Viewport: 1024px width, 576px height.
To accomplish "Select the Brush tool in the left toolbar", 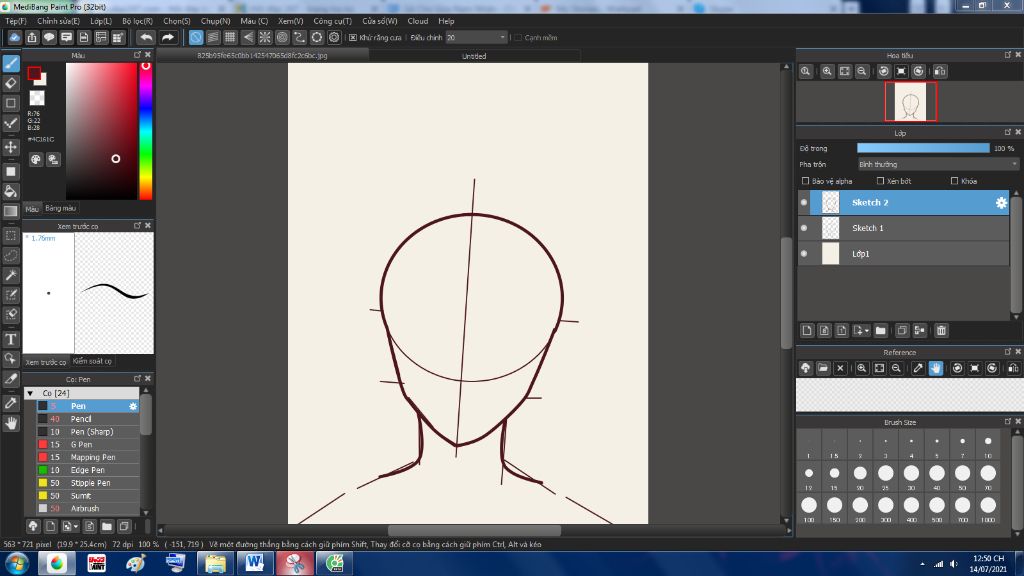I will (11, 63).
